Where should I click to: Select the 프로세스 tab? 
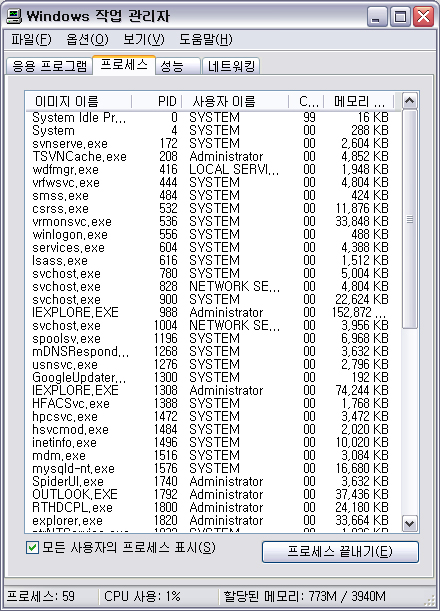click(124, 65)
